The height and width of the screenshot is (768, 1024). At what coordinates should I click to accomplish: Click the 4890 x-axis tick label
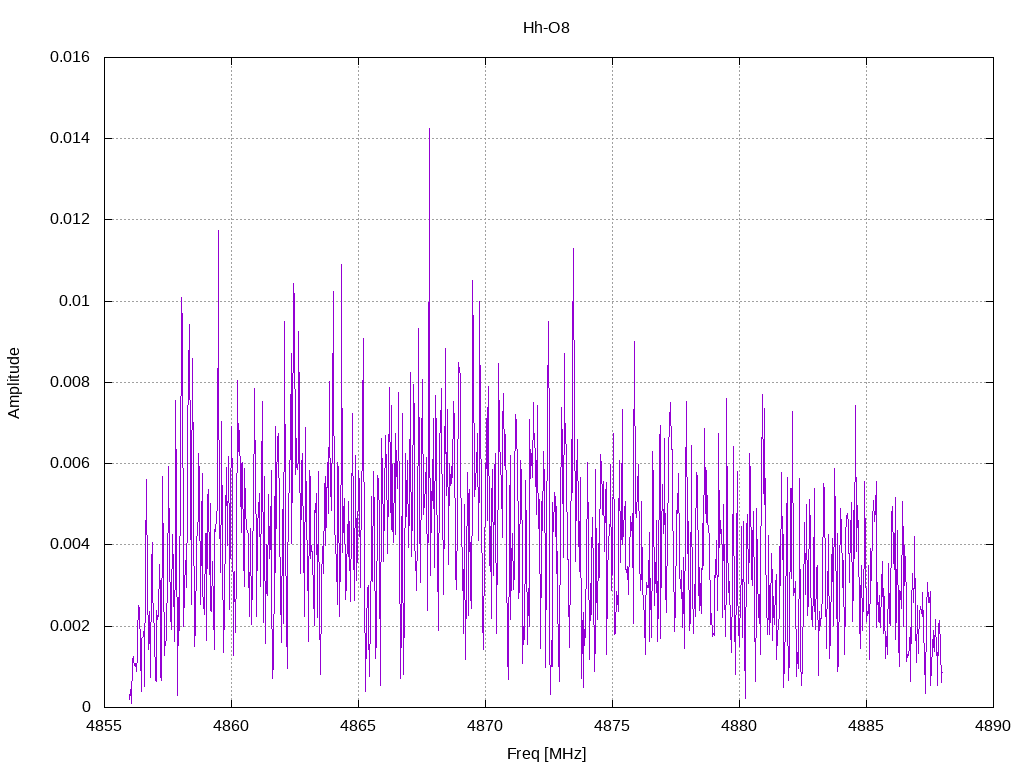click(x=993, y=726)
